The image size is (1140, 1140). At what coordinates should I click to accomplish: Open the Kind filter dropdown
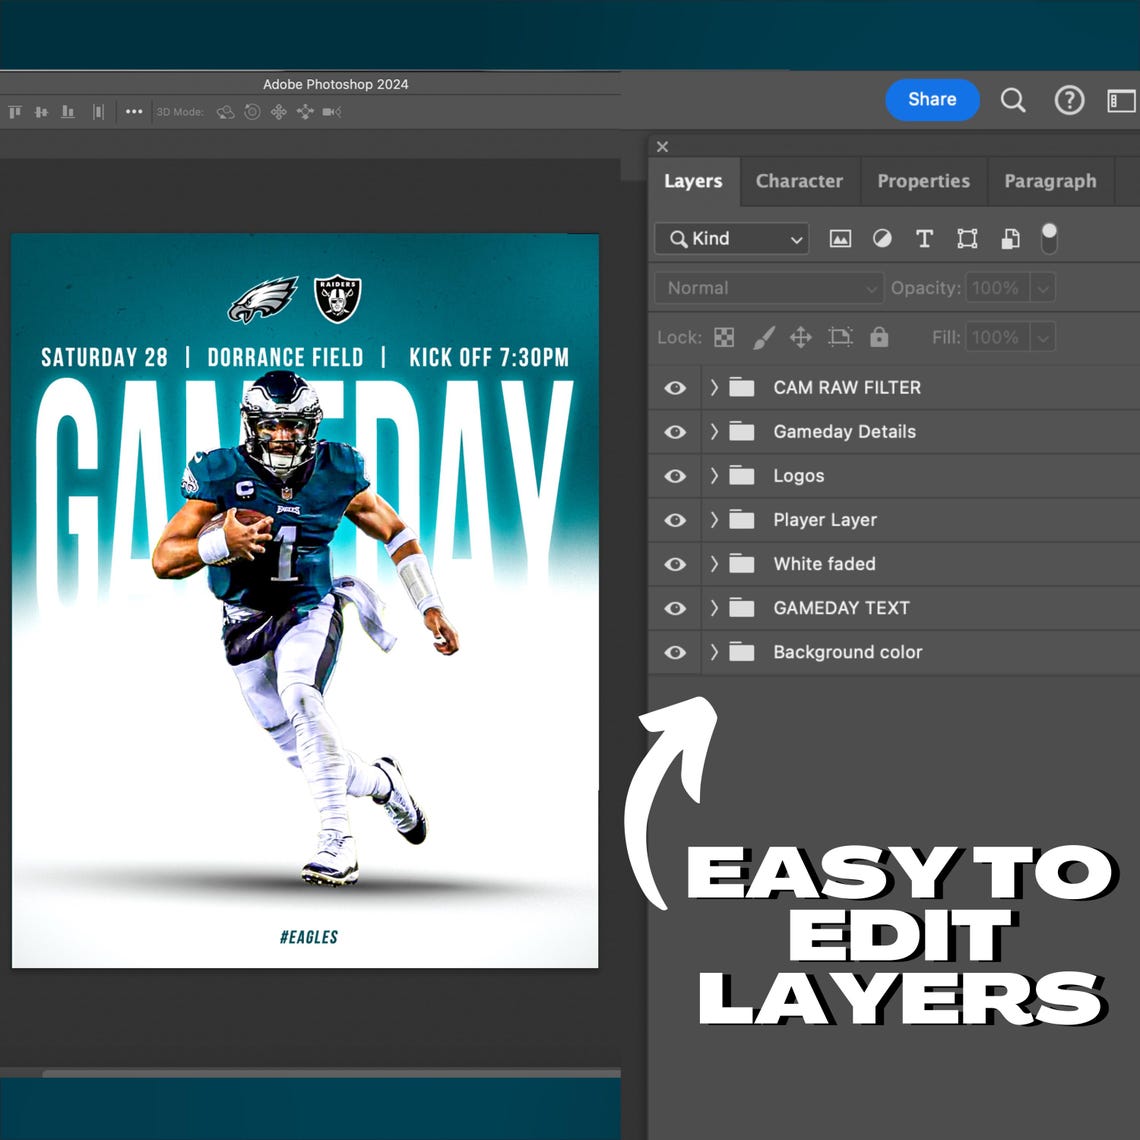coord(731,238)
